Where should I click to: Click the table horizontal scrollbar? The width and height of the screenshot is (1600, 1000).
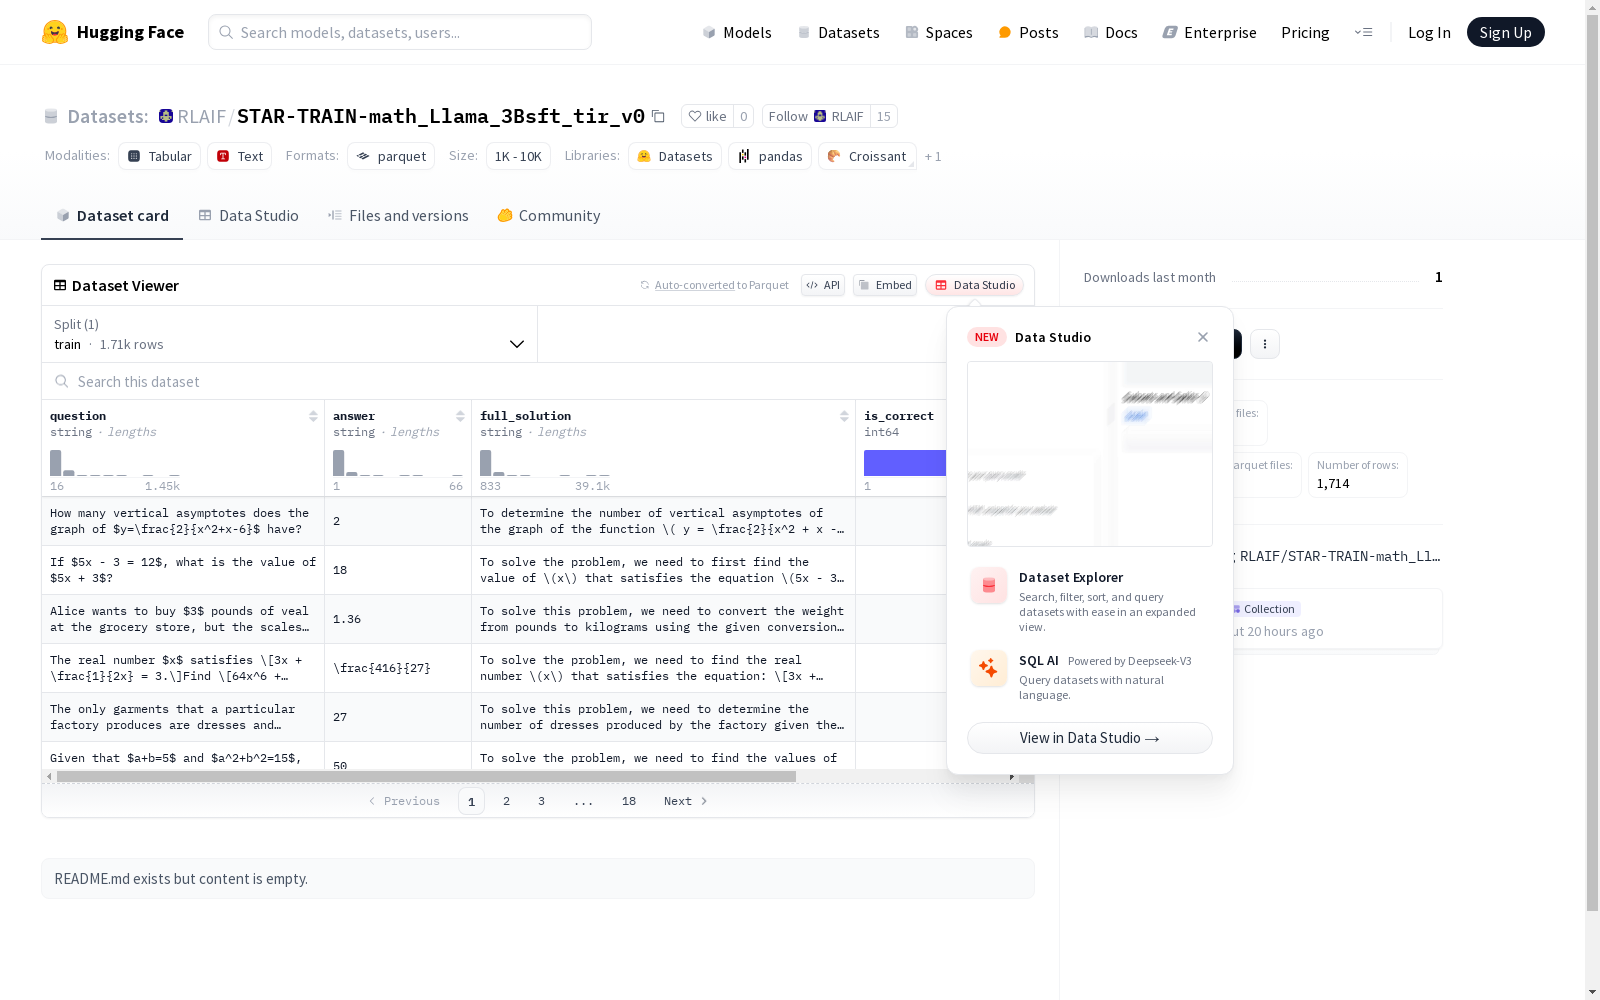(426, 776)
